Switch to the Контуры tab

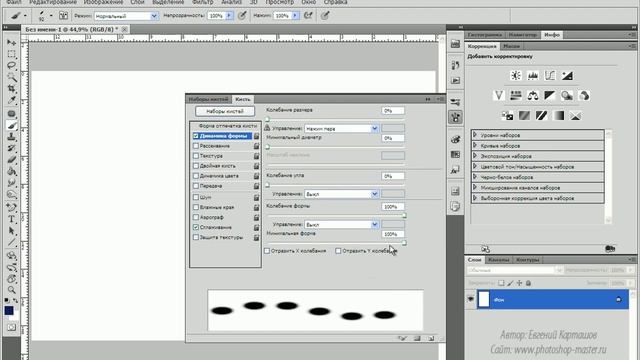point(527,260)
